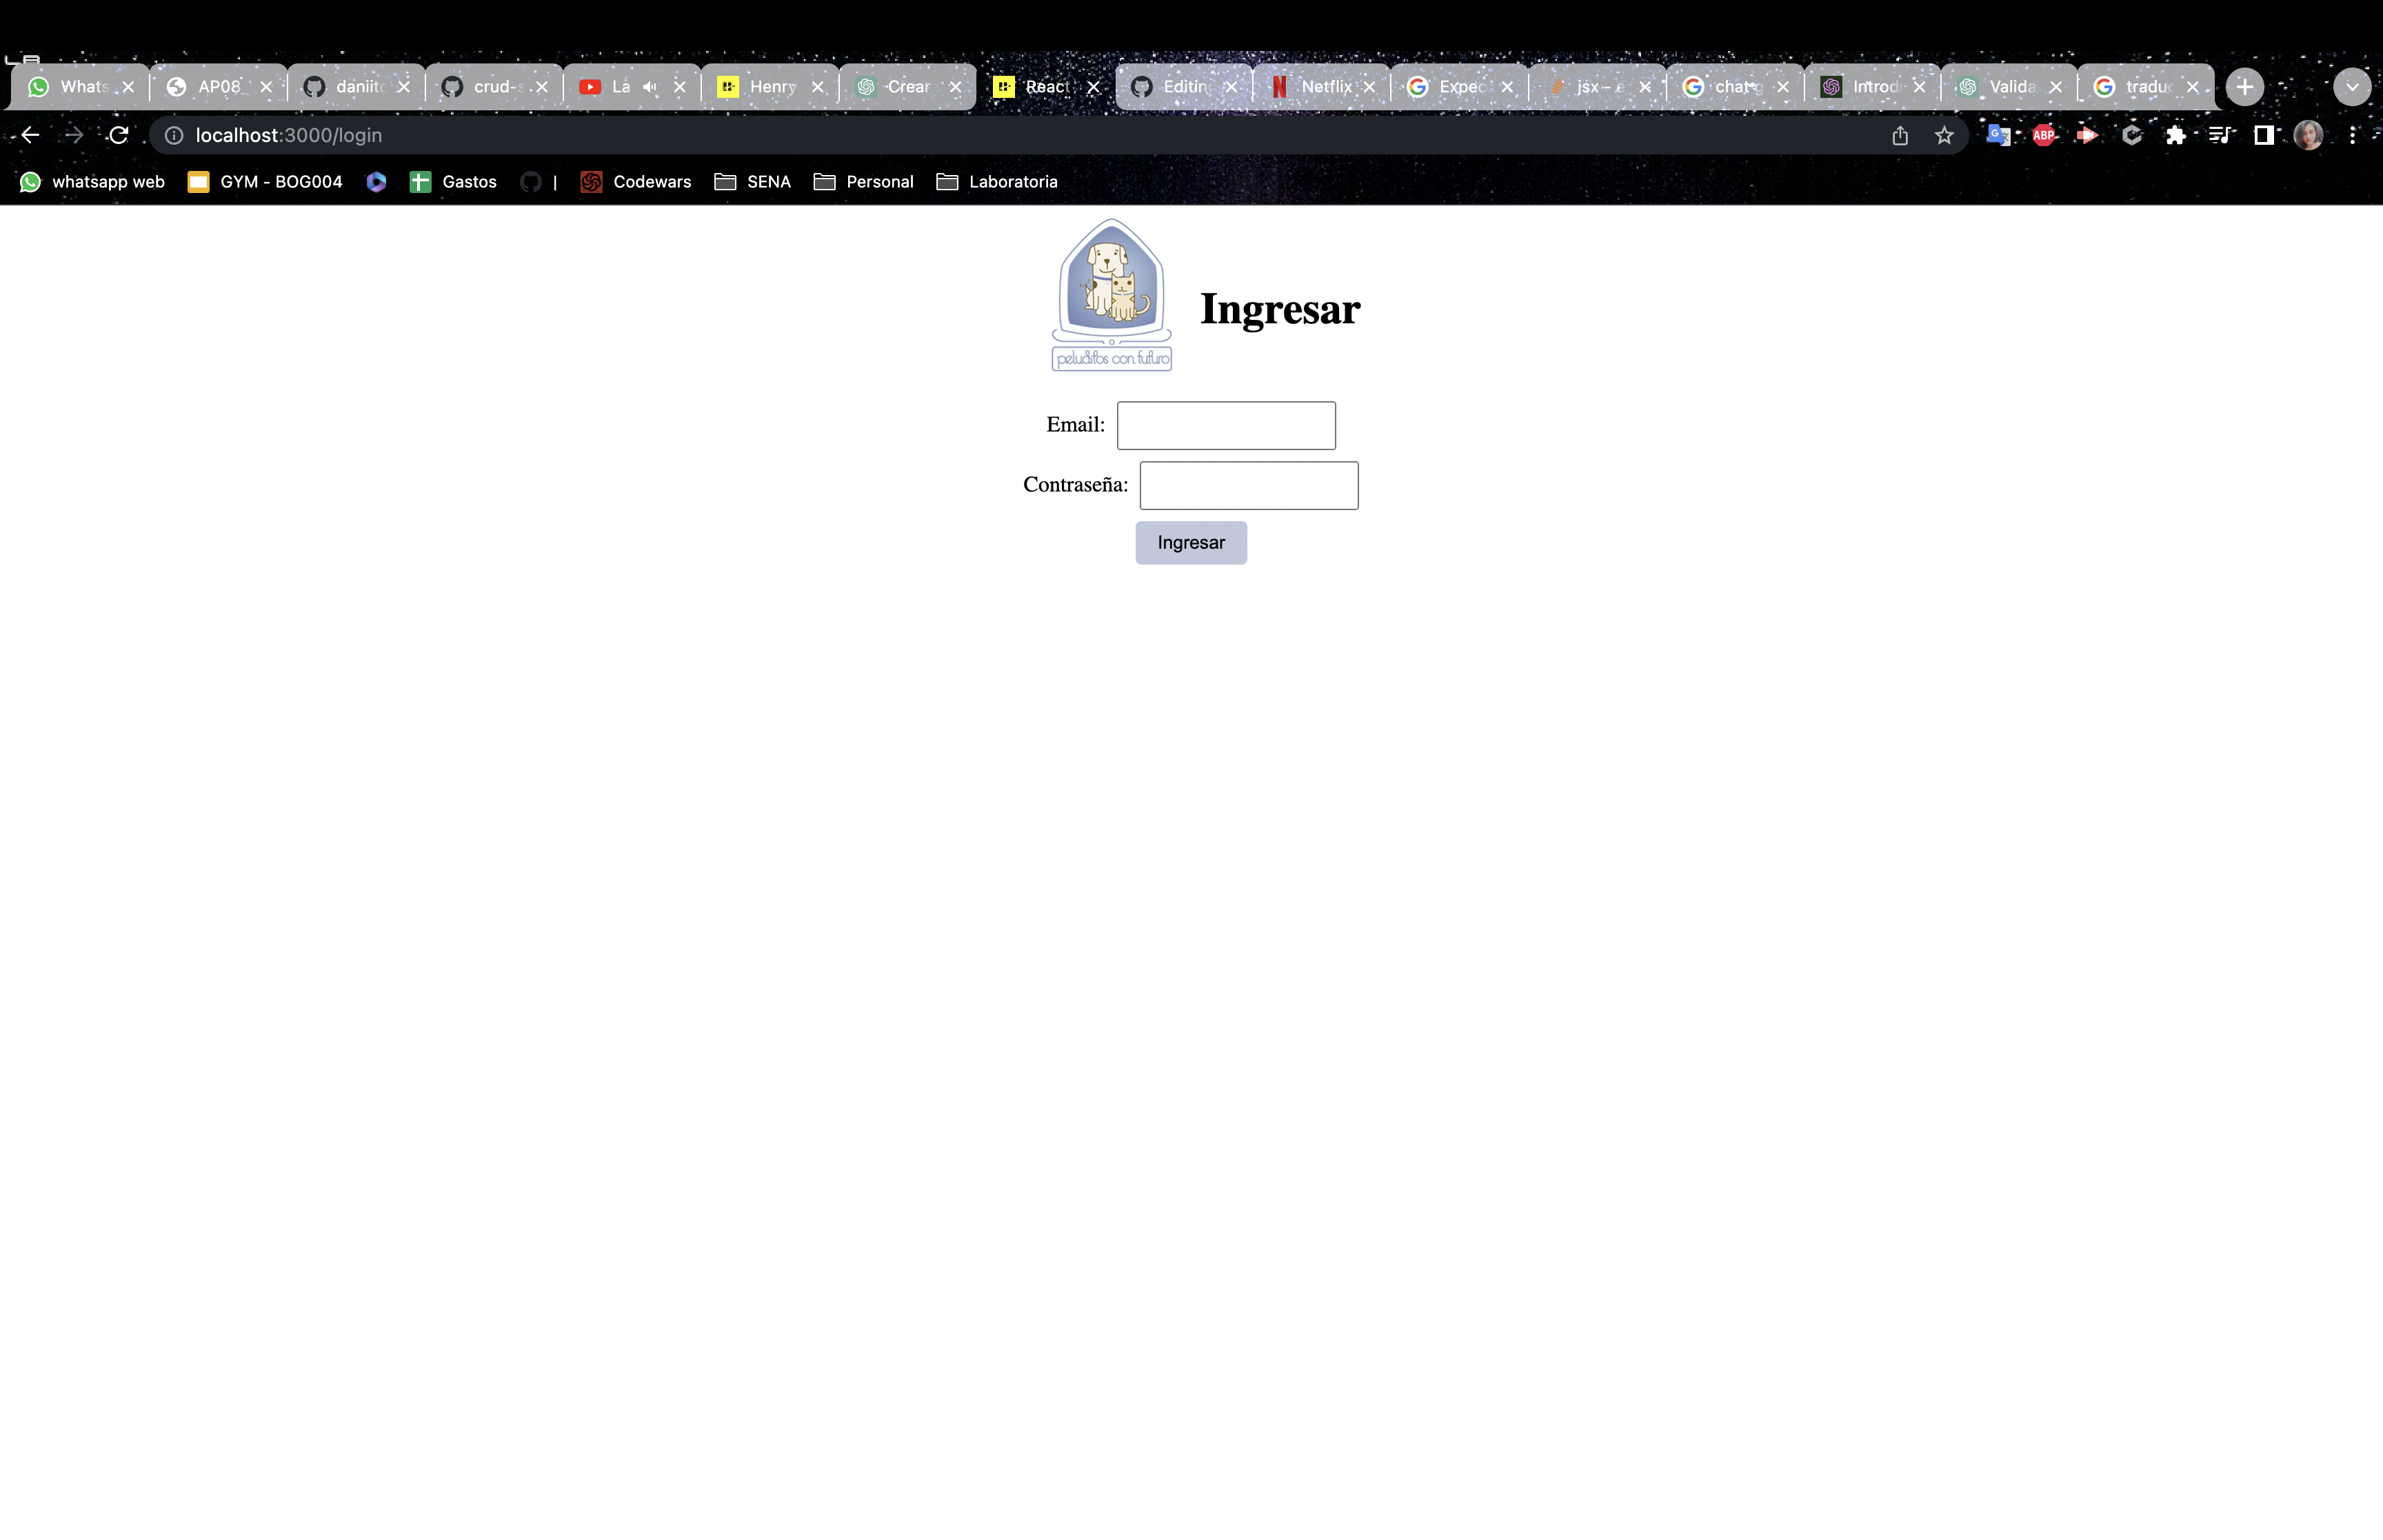Click the Google Translate extension icon
Screen dimensions: 2383x1540
pos(1998,135)
